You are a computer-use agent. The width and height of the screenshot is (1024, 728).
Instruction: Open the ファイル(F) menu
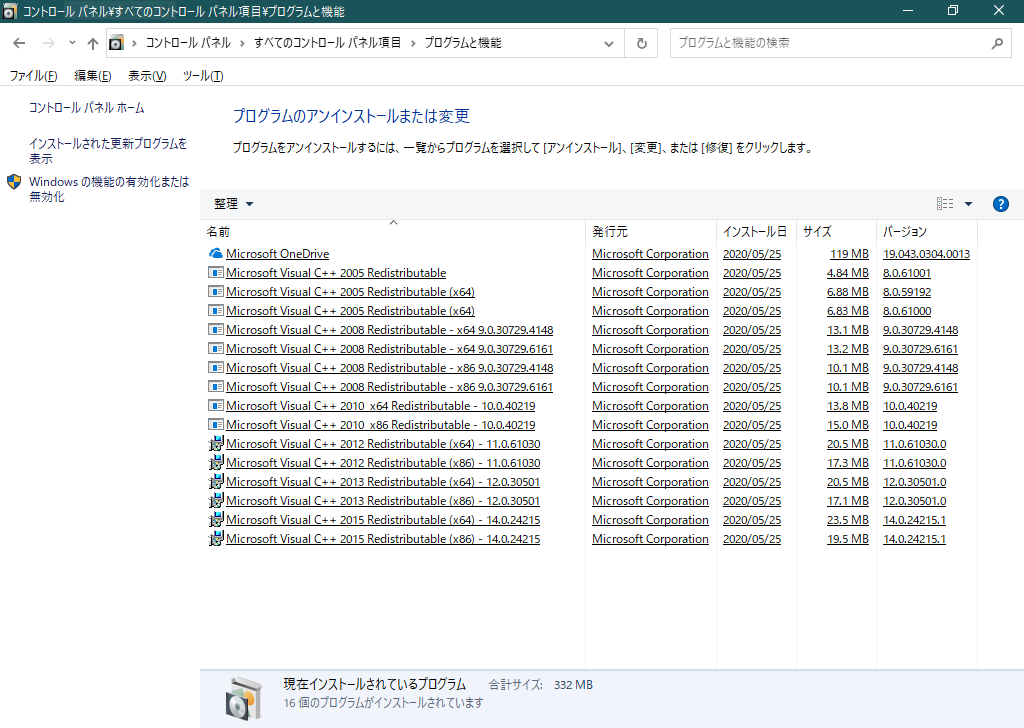coord(33,76)
